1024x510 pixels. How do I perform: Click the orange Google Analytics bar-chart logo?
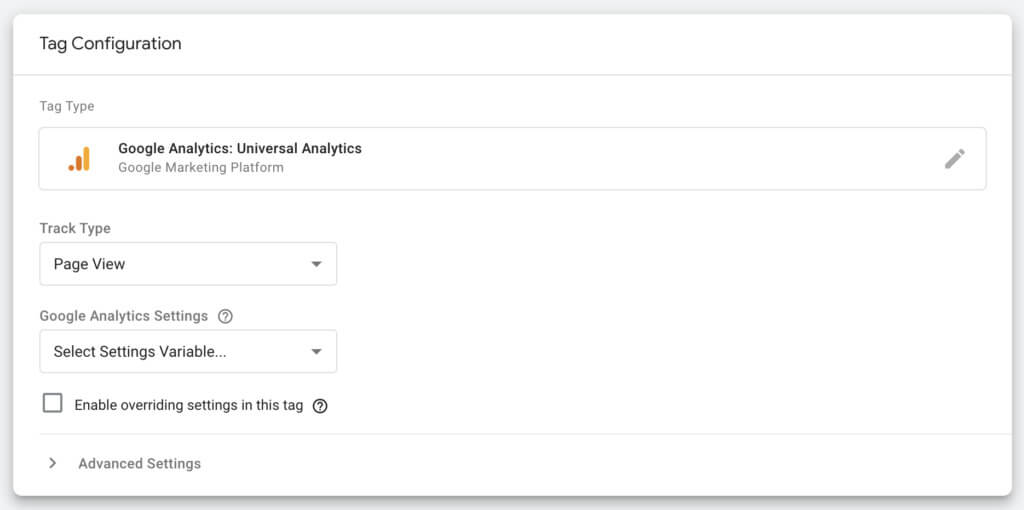click(79, 159)
